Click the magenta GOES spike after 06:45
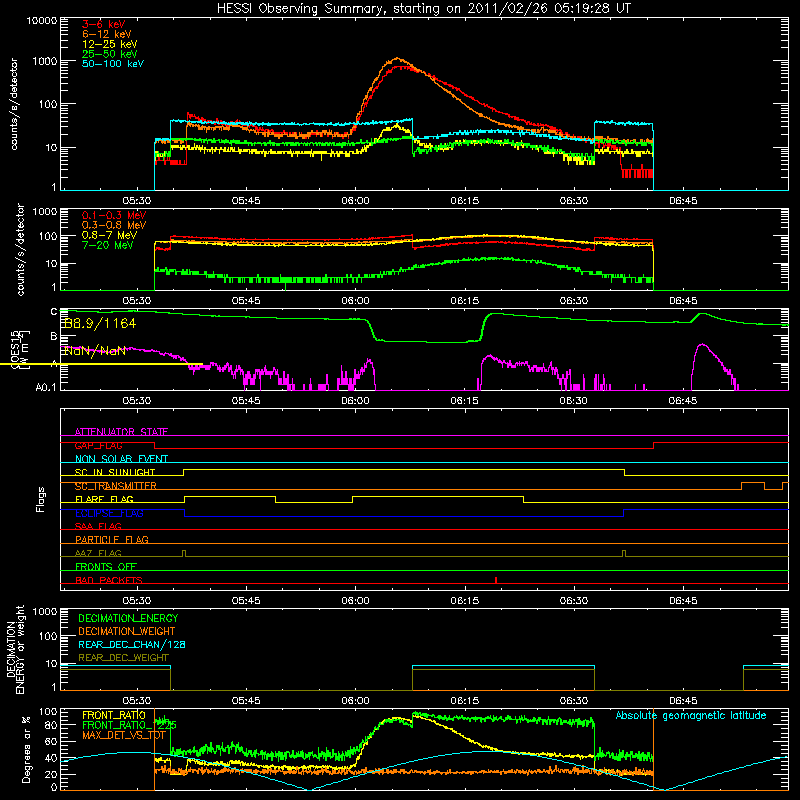800x800 pixels. [x=703, y=345]
